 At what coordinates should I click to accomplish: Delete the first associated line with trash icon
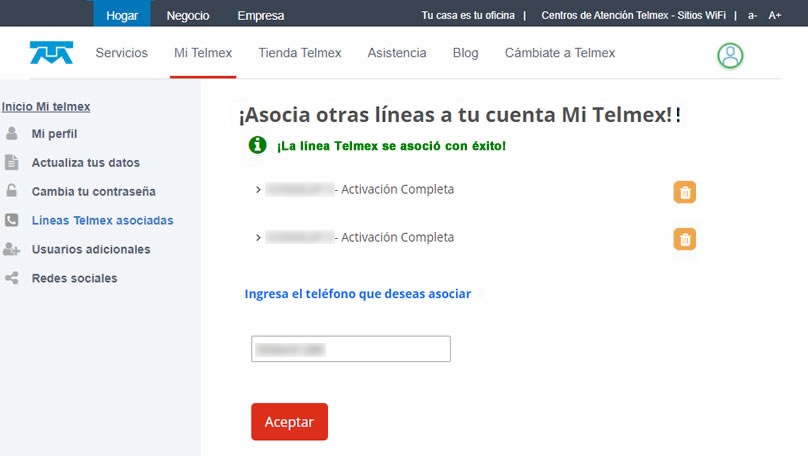coord(684,192)
